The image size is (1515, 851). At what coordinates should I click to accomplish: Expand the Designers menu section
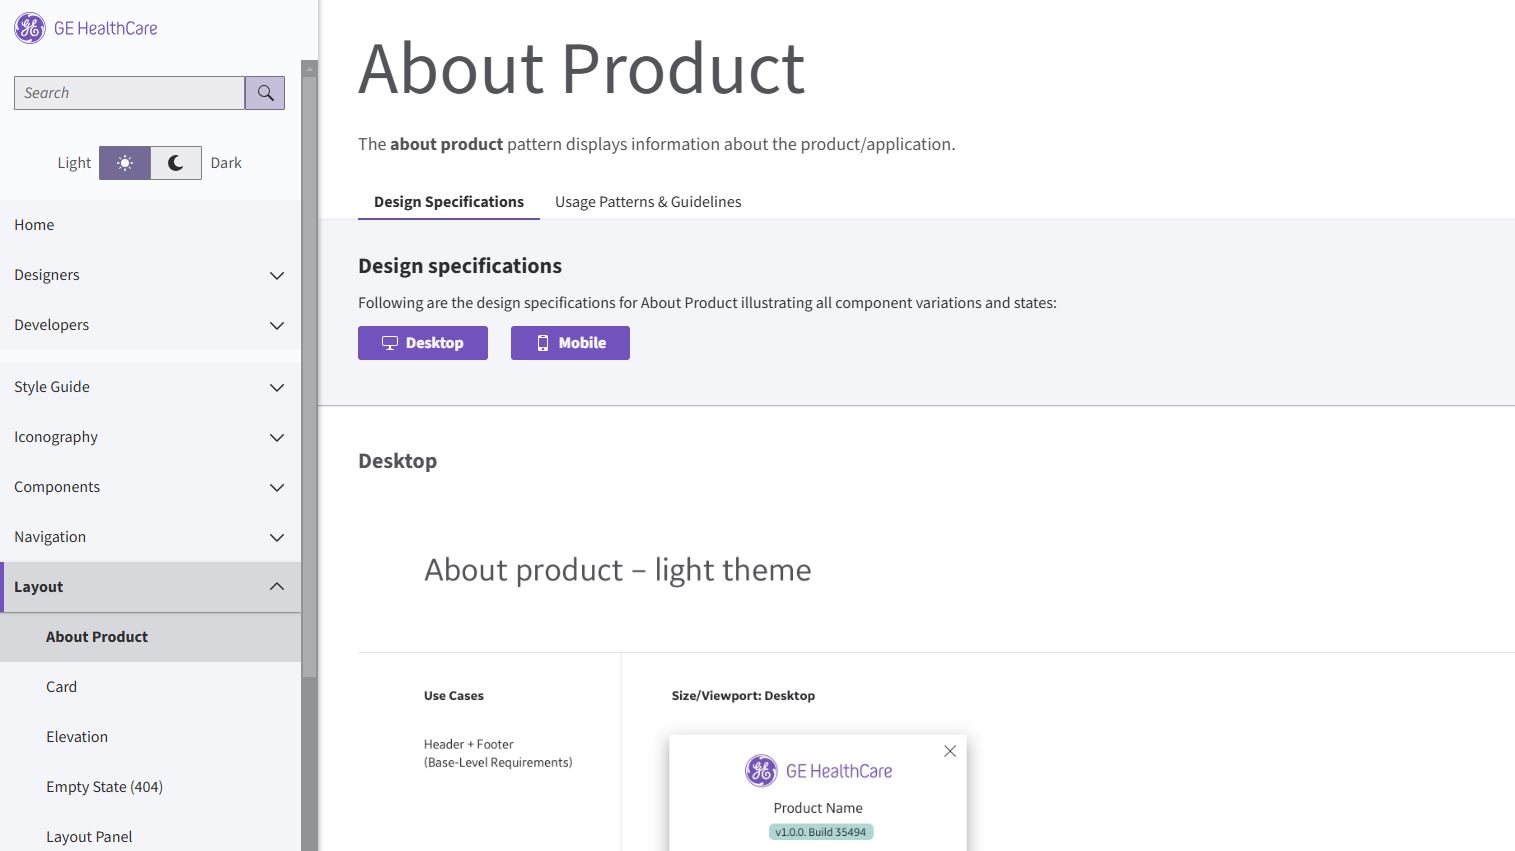click(x=277, y=275)
